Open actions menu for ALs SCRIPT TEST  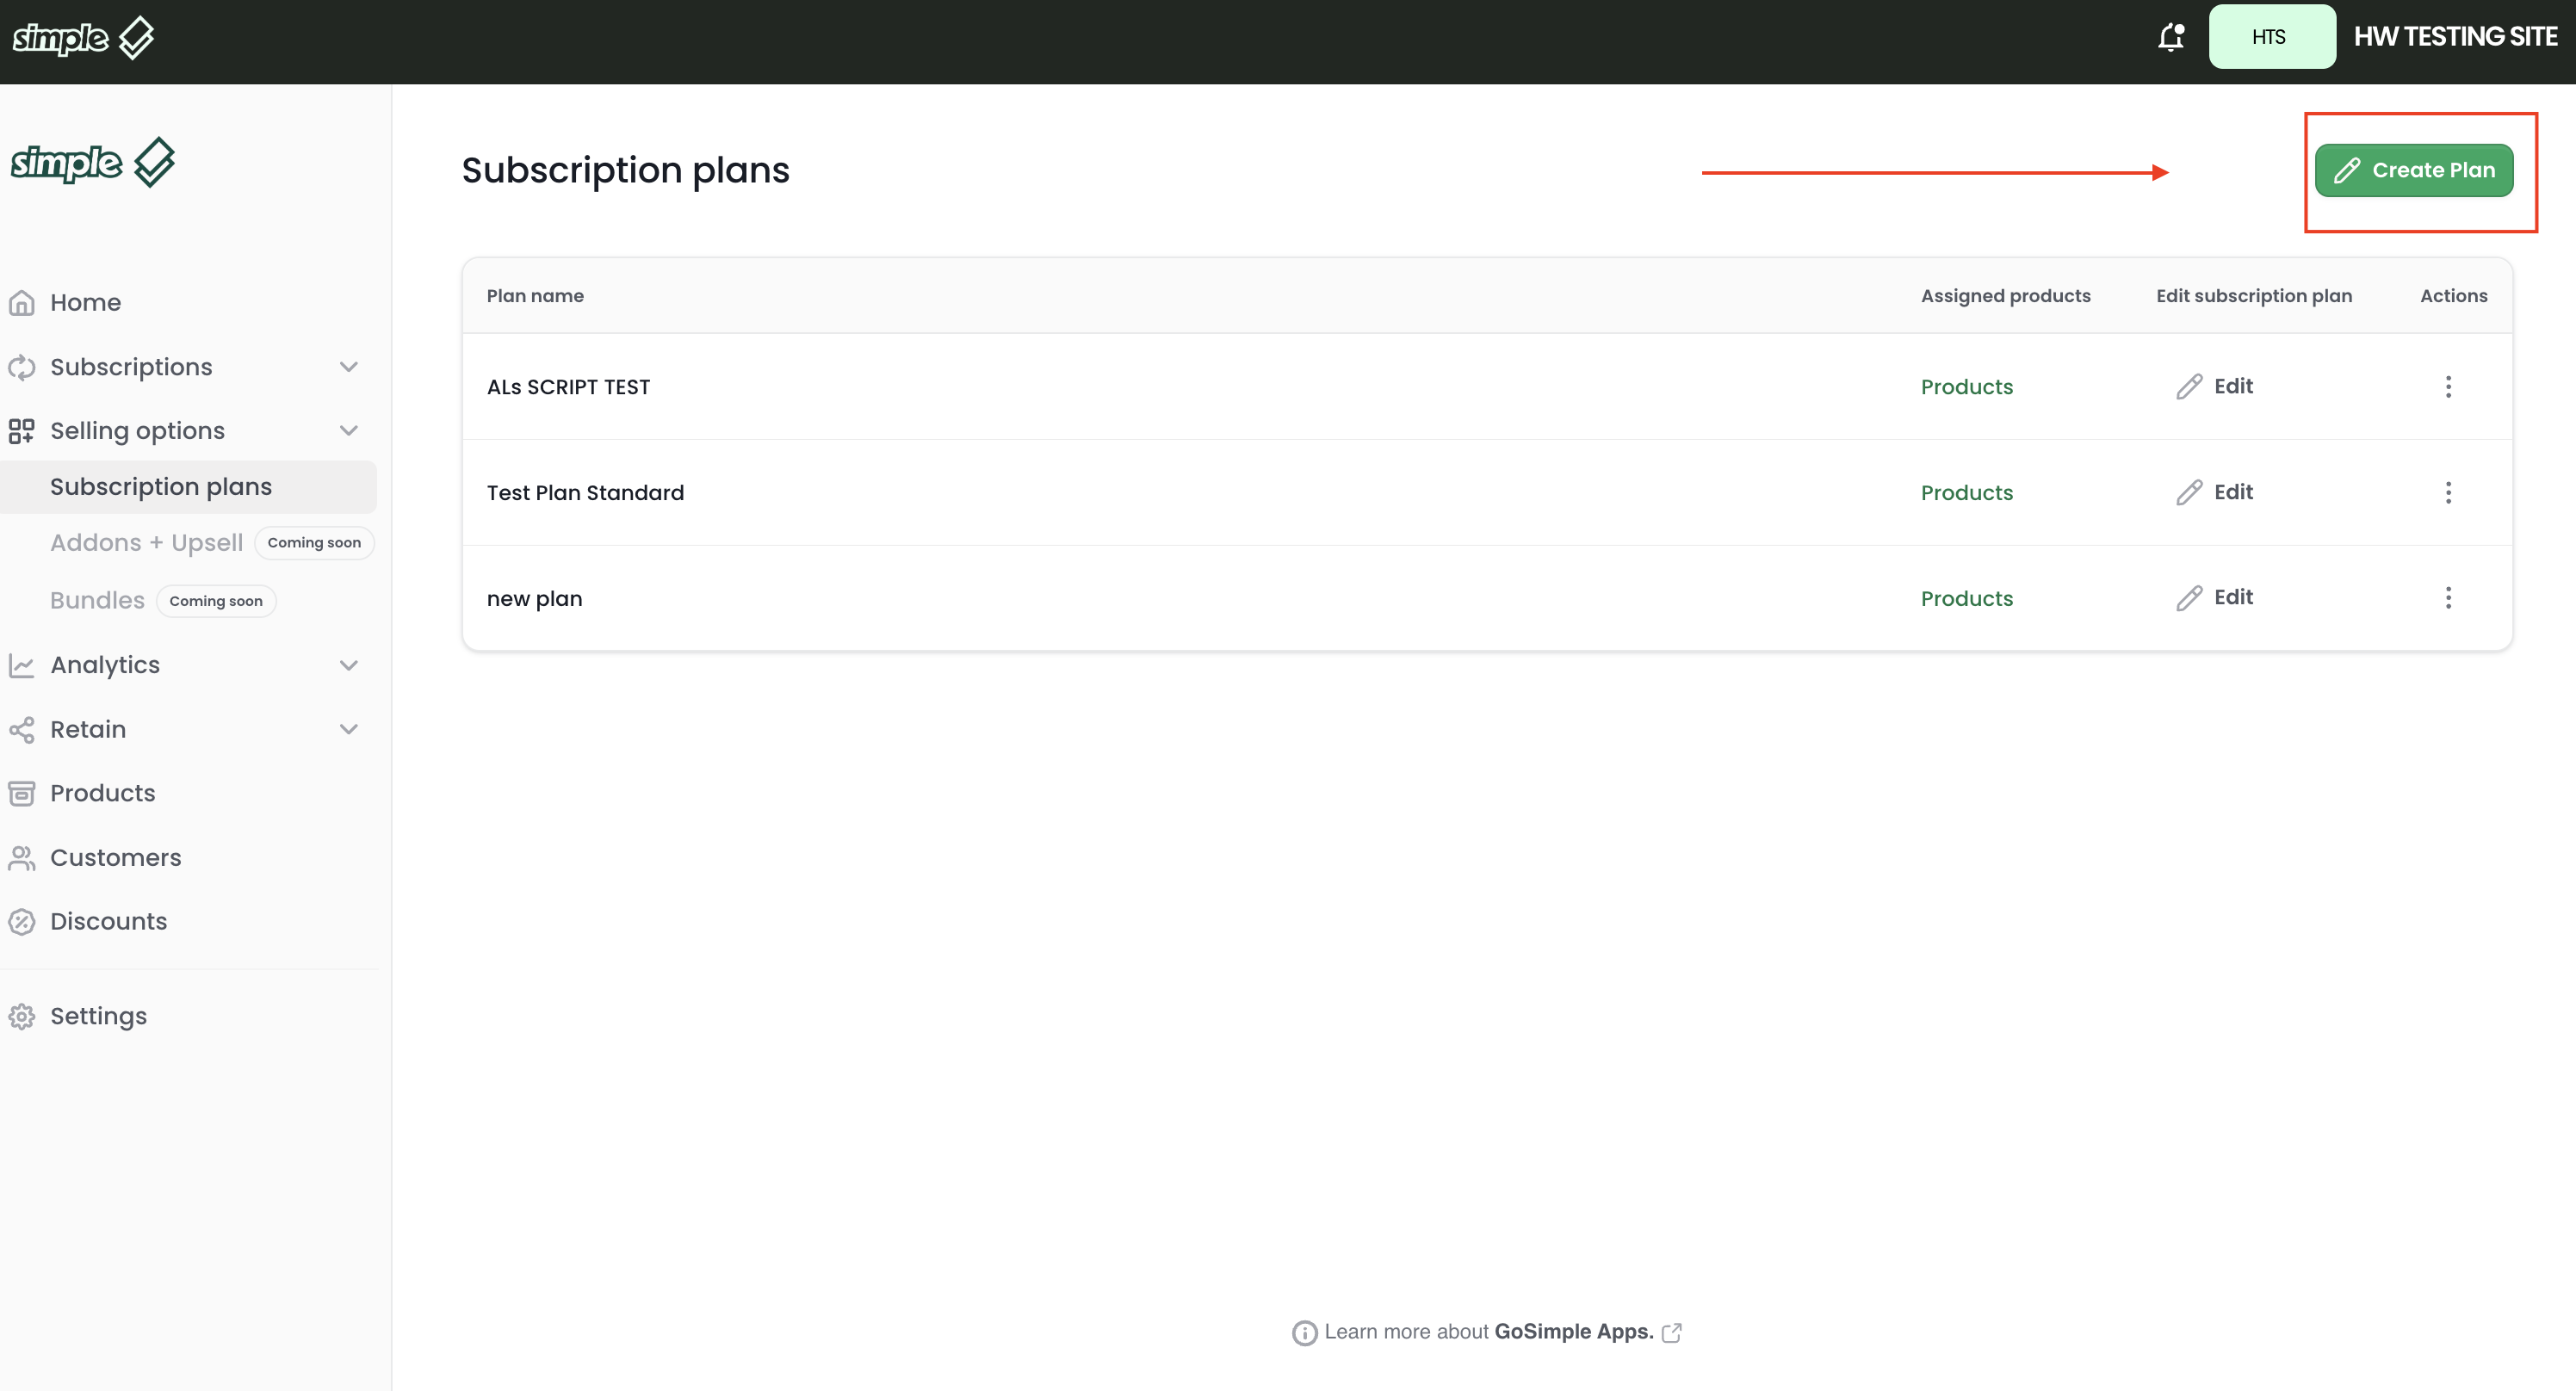pyautogui.click(x=2448, y=387)
